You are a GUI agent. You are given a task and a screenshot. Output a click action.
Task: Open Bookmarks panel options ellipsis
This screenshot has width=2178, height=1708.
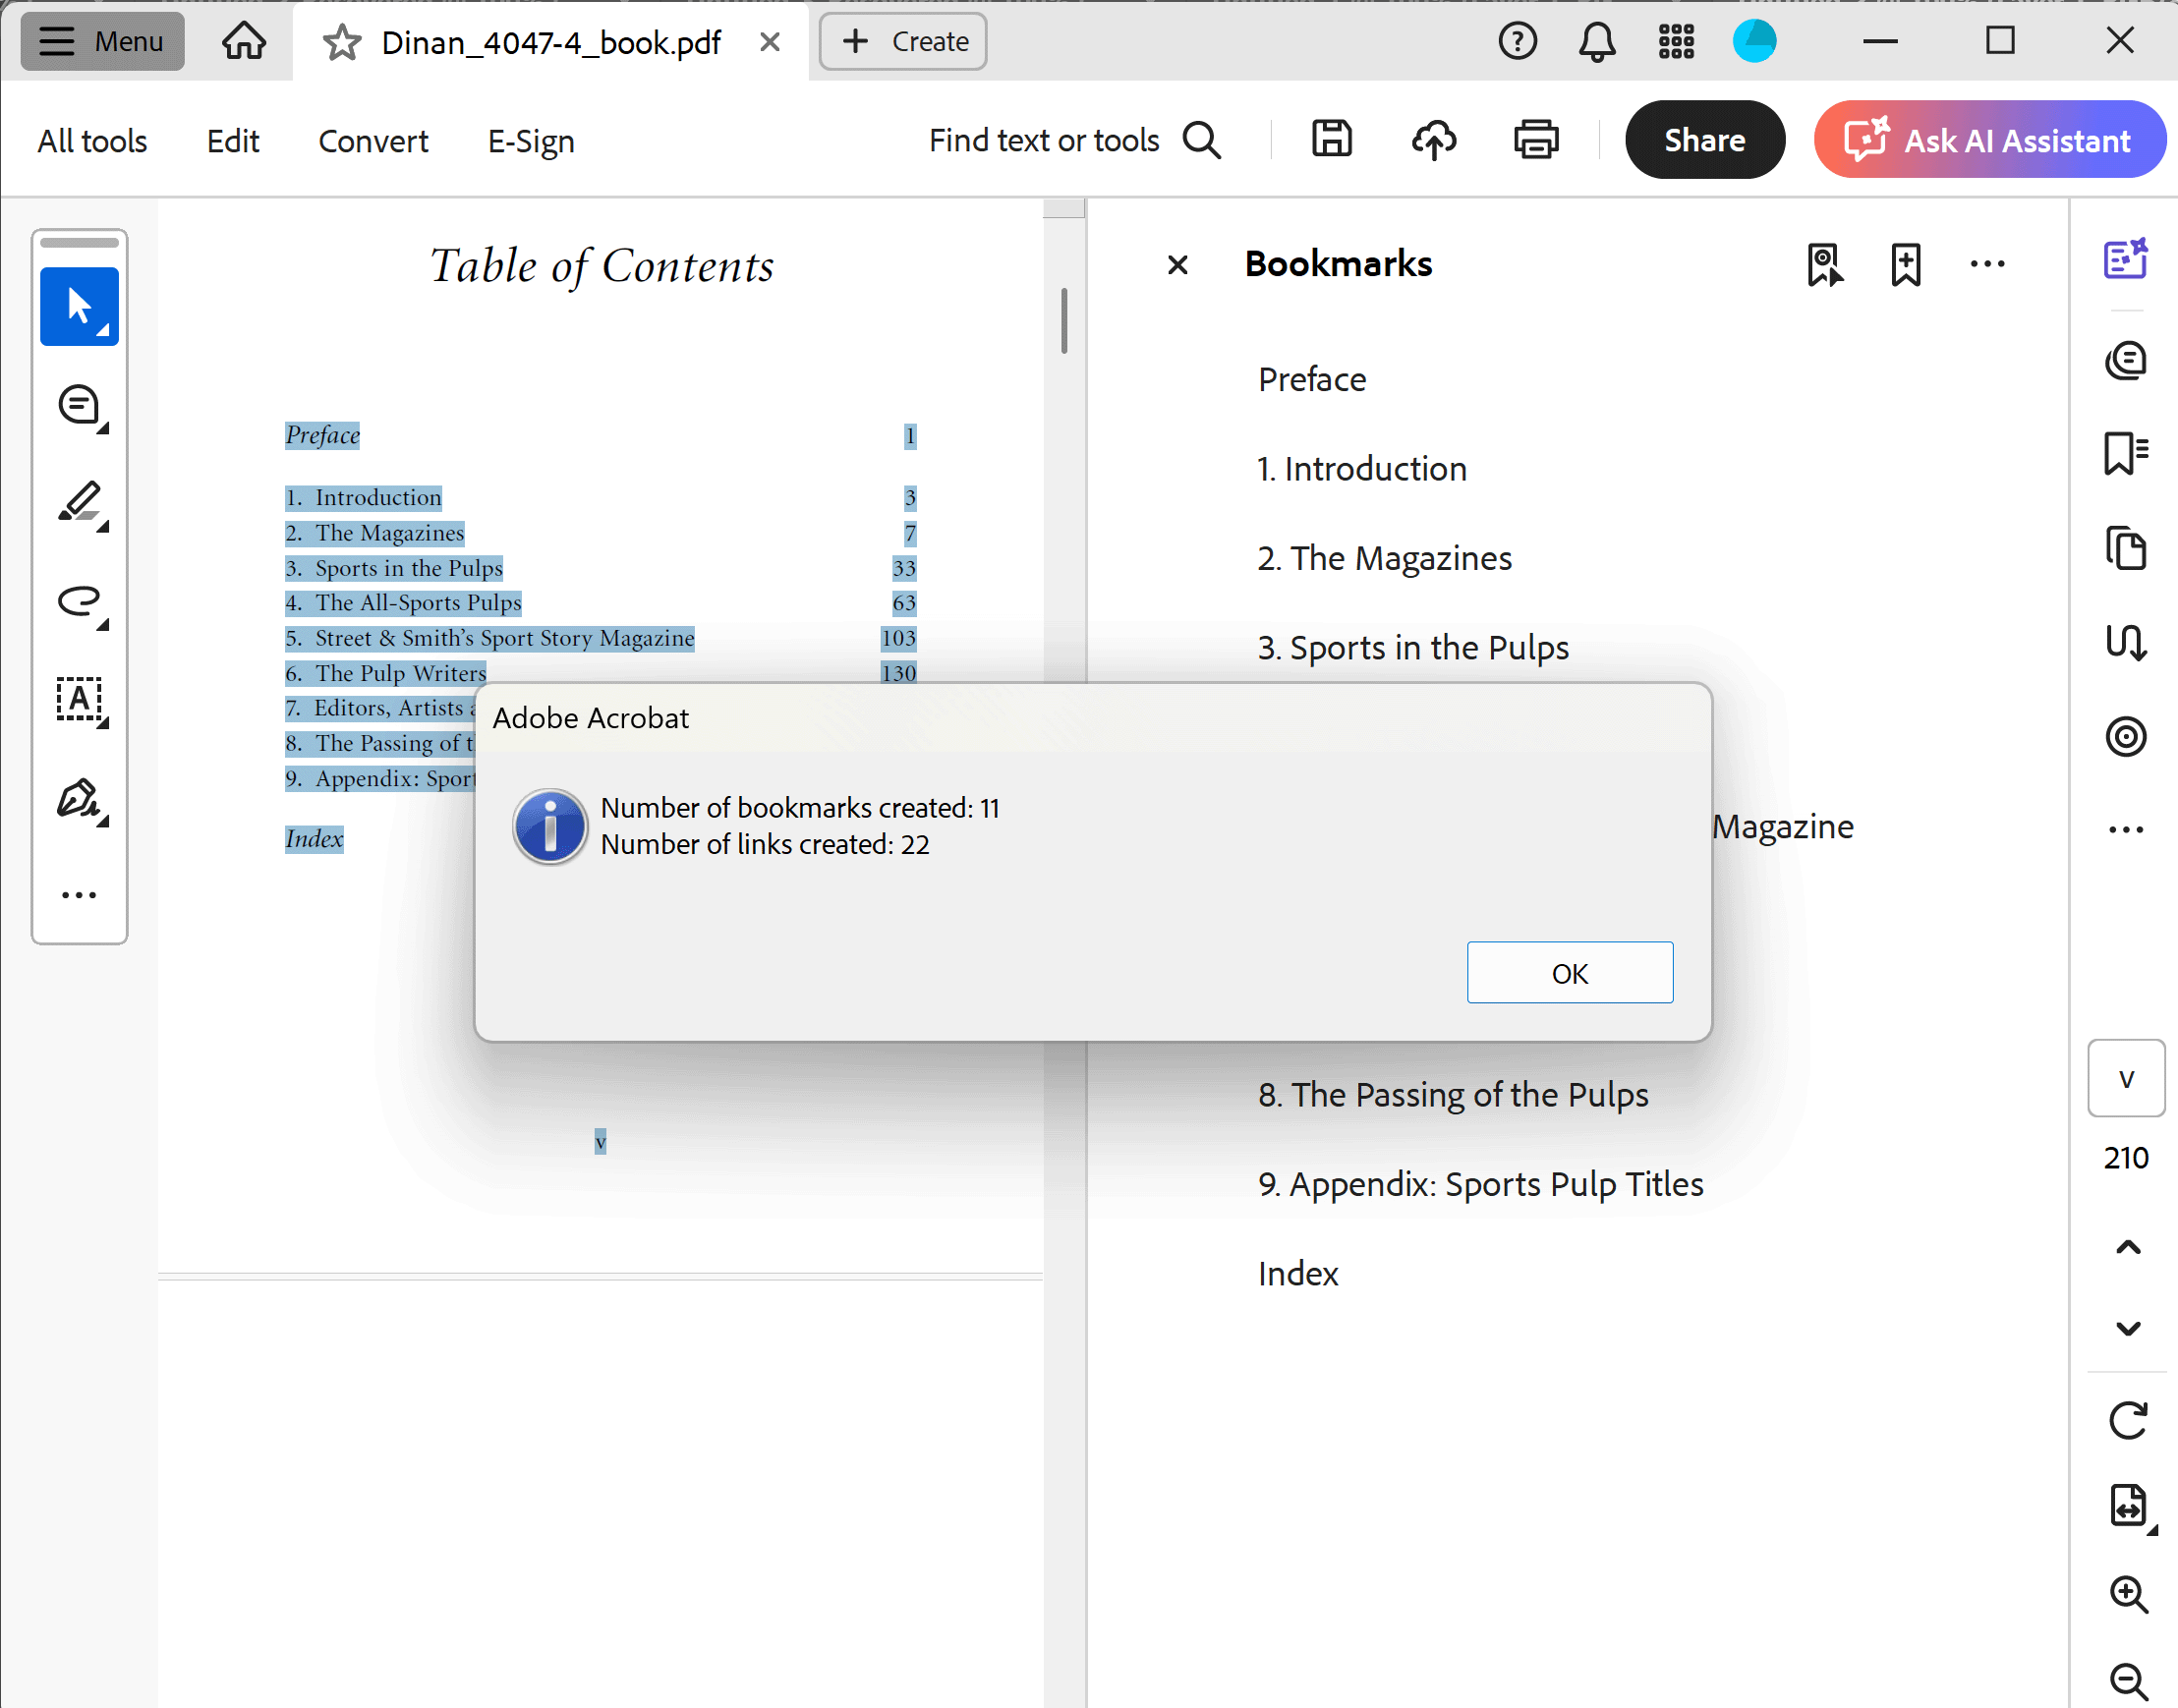coord(1987,264)
